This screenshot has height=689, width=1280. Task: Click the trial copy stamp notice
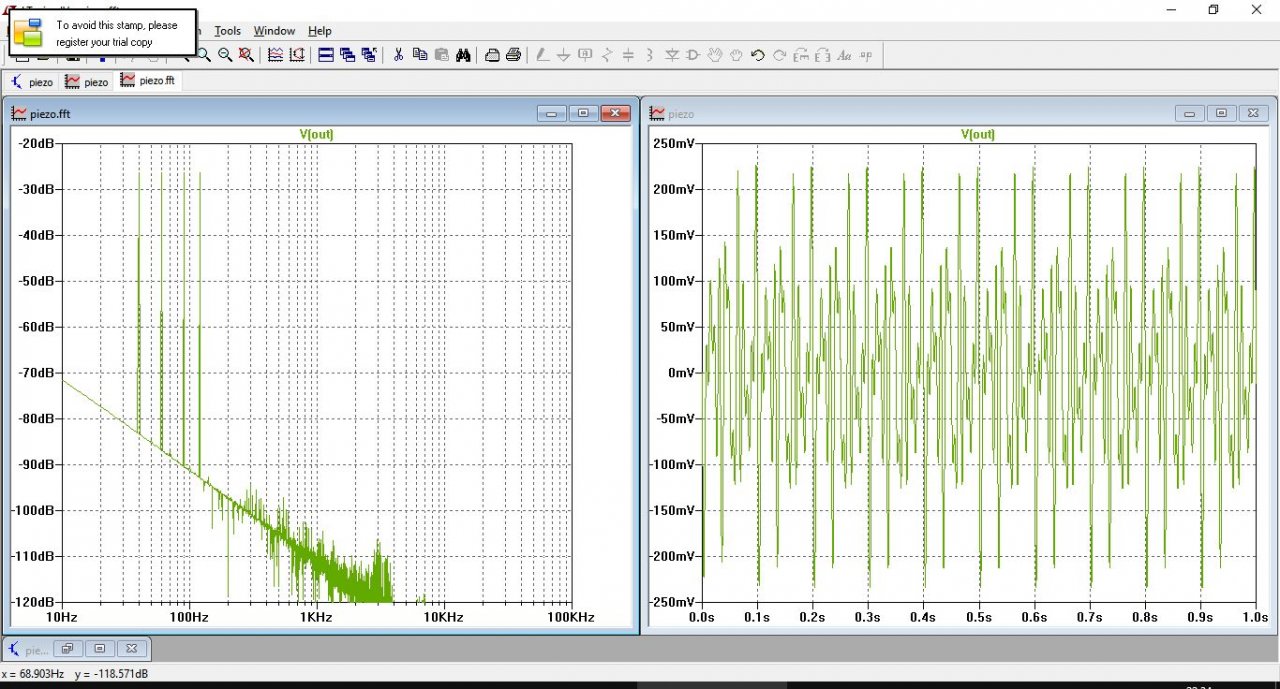point(102,33)
